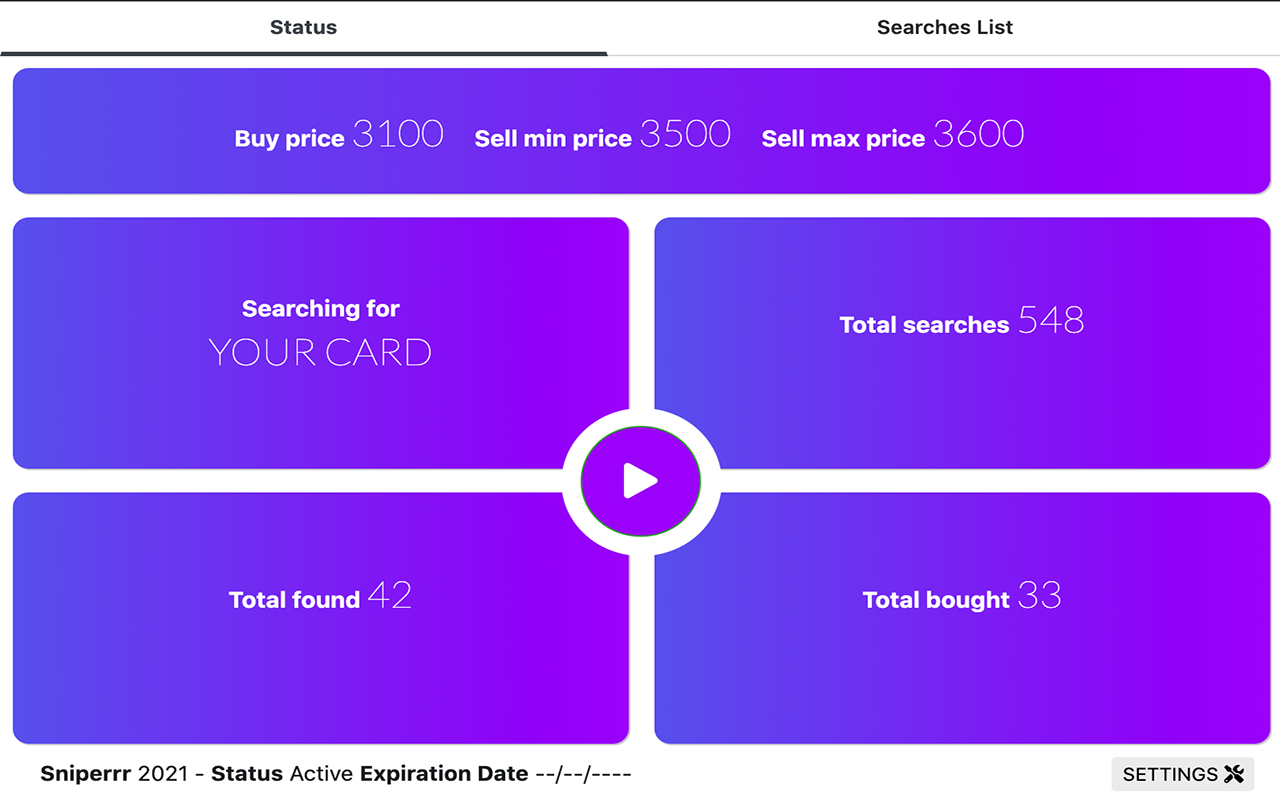Click the Searching for heading

pyautogui.click(x=320, y=309)
